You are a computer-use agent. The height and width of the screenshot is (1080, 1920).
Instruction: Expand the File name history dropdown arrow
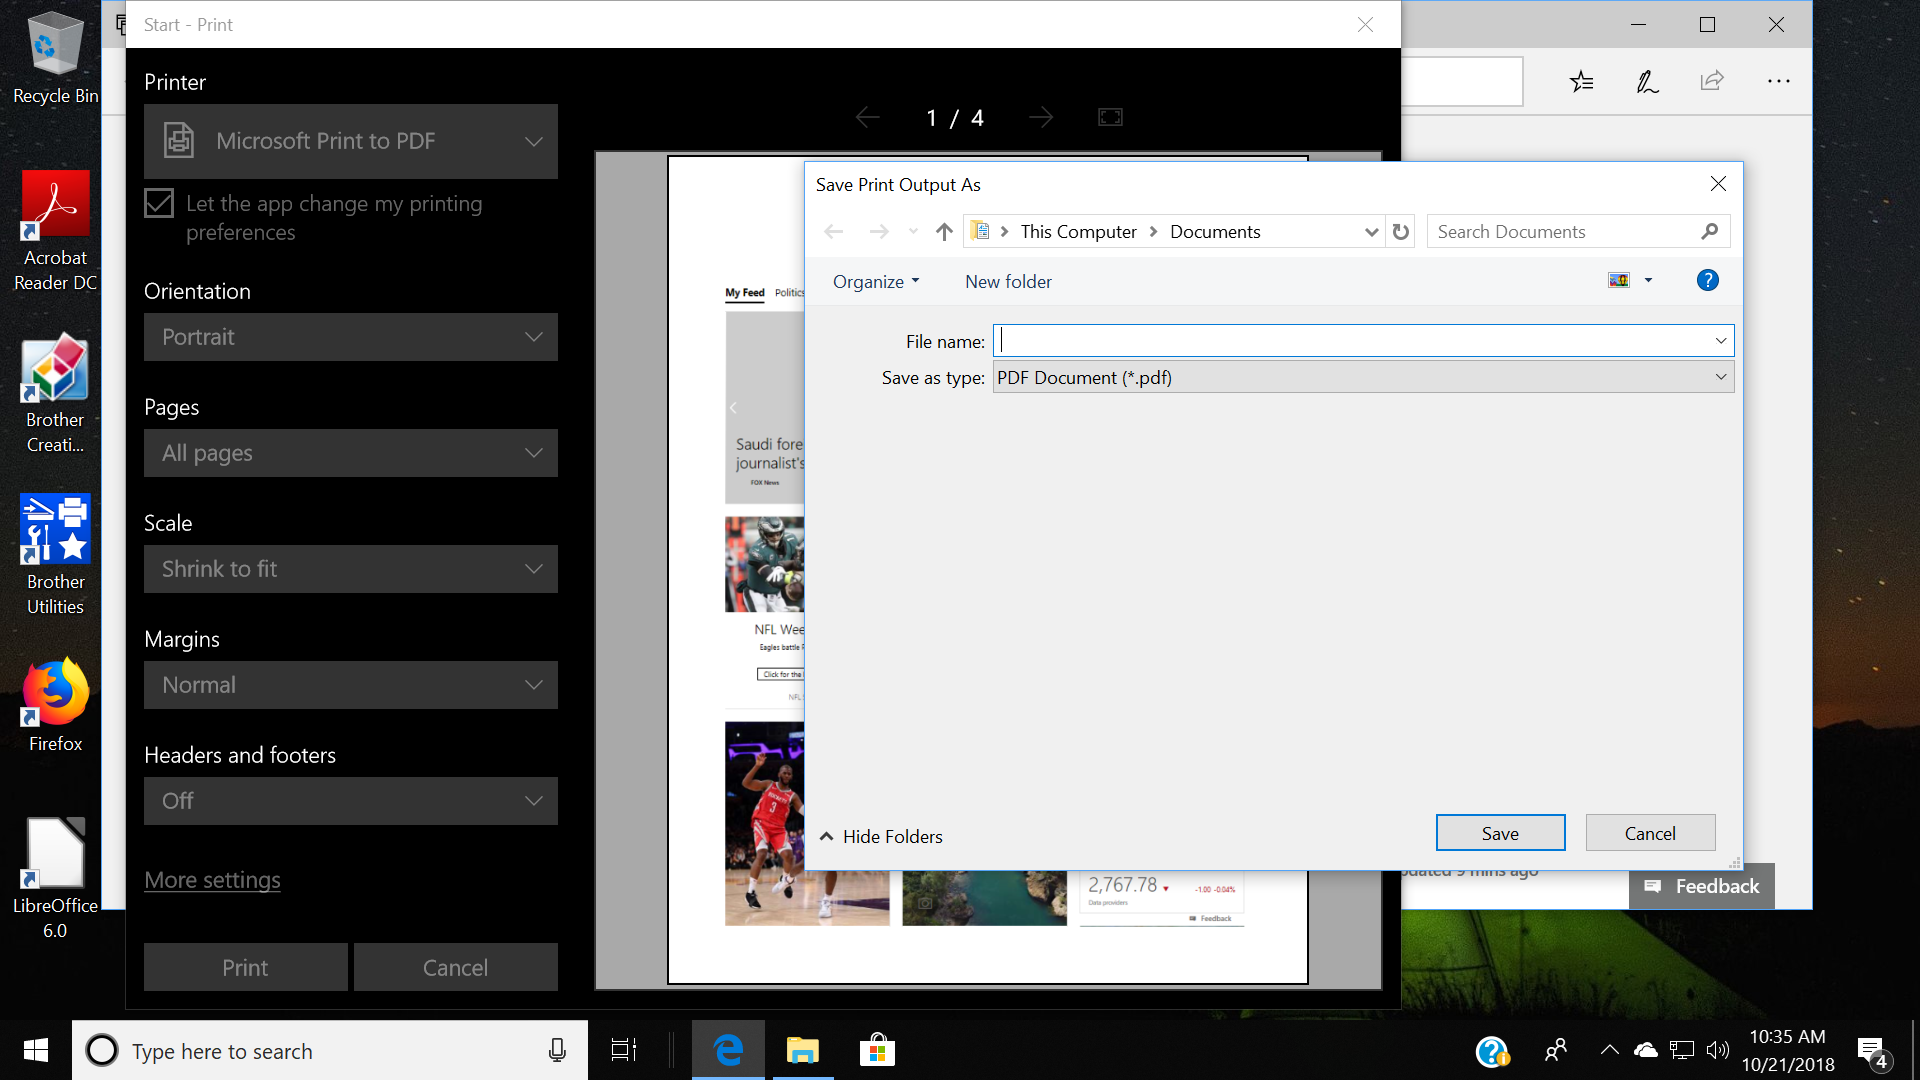coord(1721,341)
